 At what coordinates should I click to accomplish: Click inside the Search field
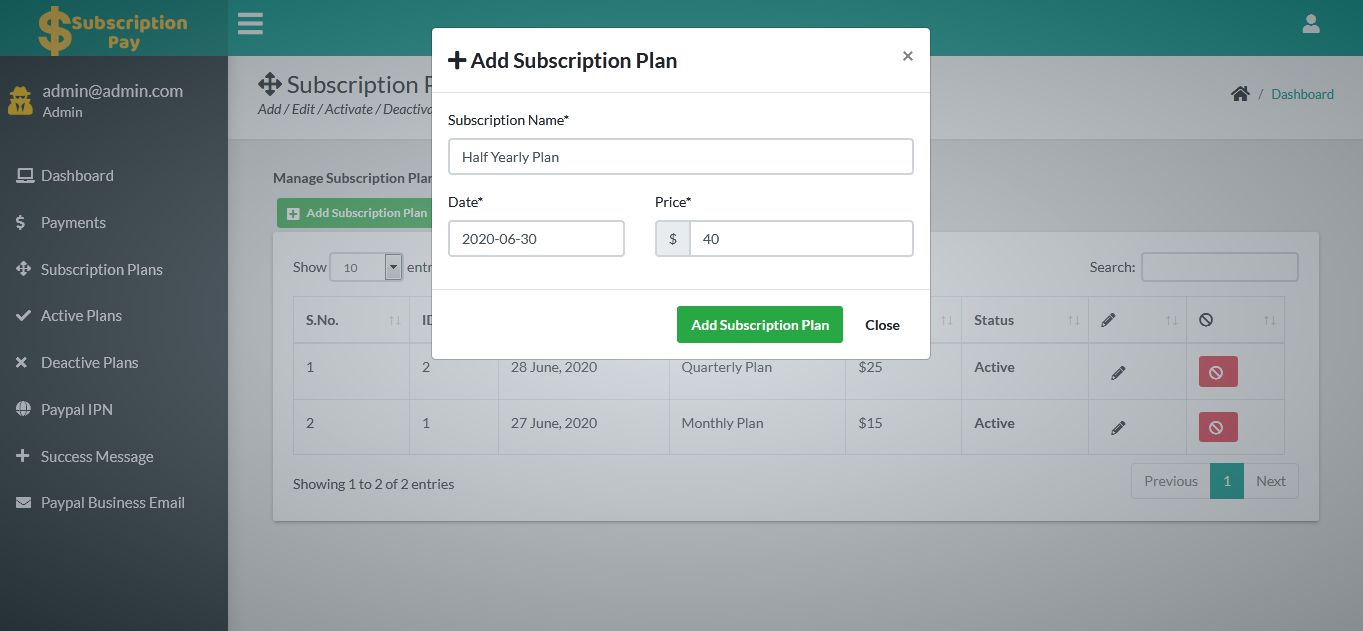[1219, 267]
